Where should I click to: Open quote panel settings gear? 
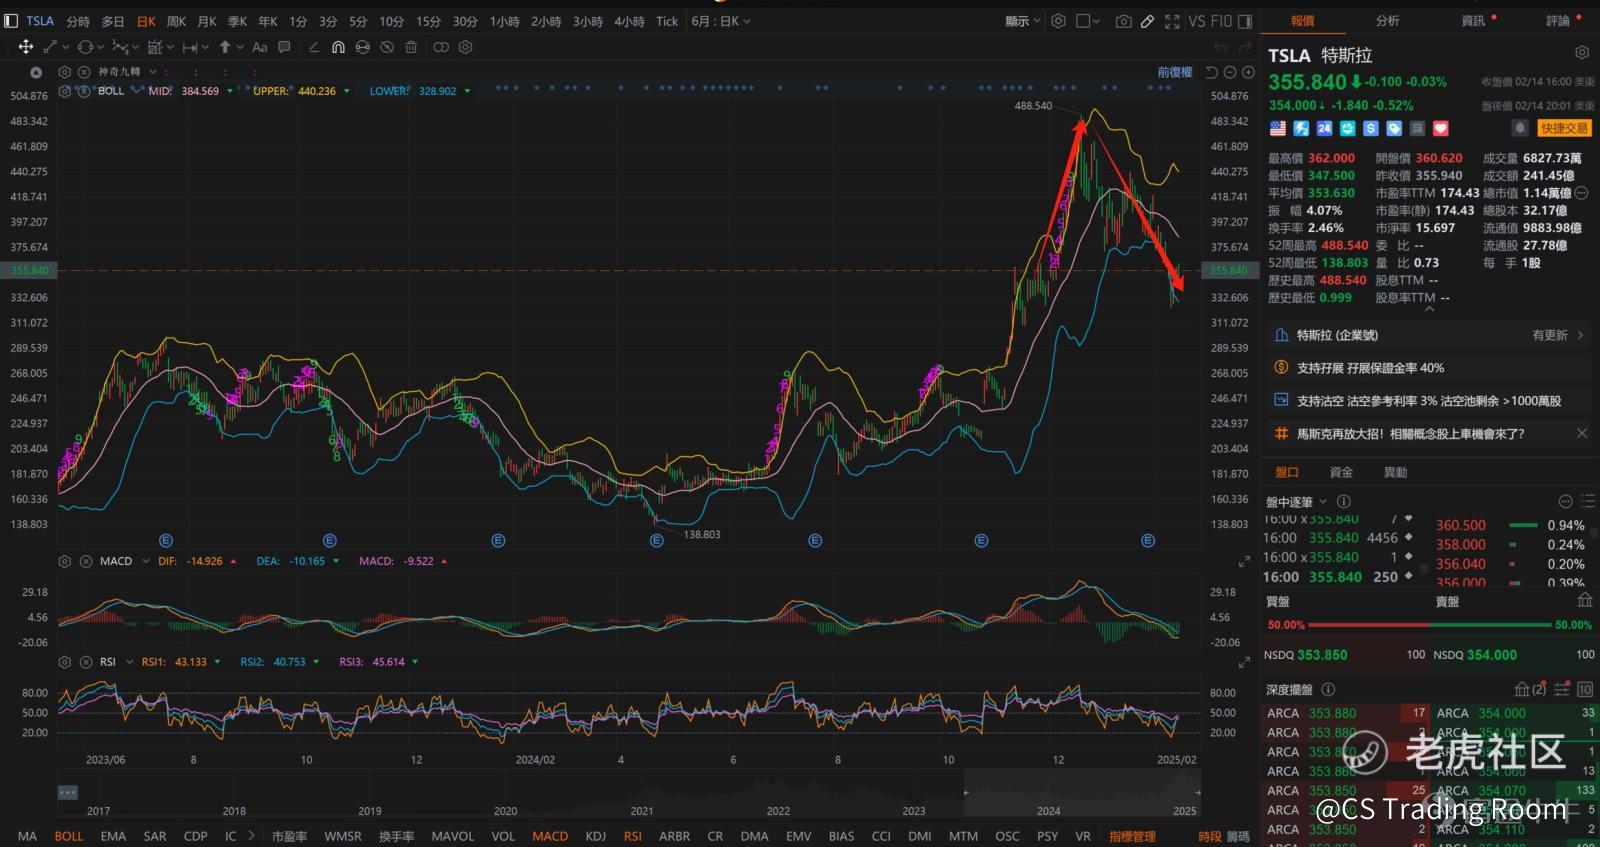1581,53
